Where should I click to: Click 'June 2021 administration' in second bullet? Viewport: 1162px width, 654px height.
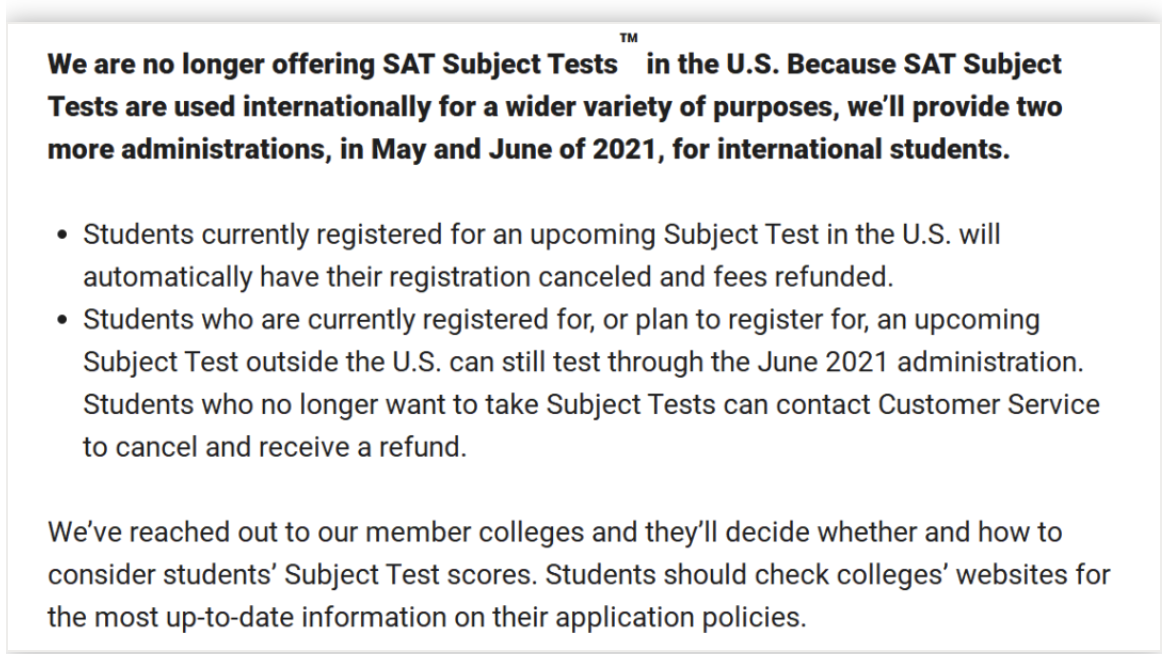click(918, 362)
